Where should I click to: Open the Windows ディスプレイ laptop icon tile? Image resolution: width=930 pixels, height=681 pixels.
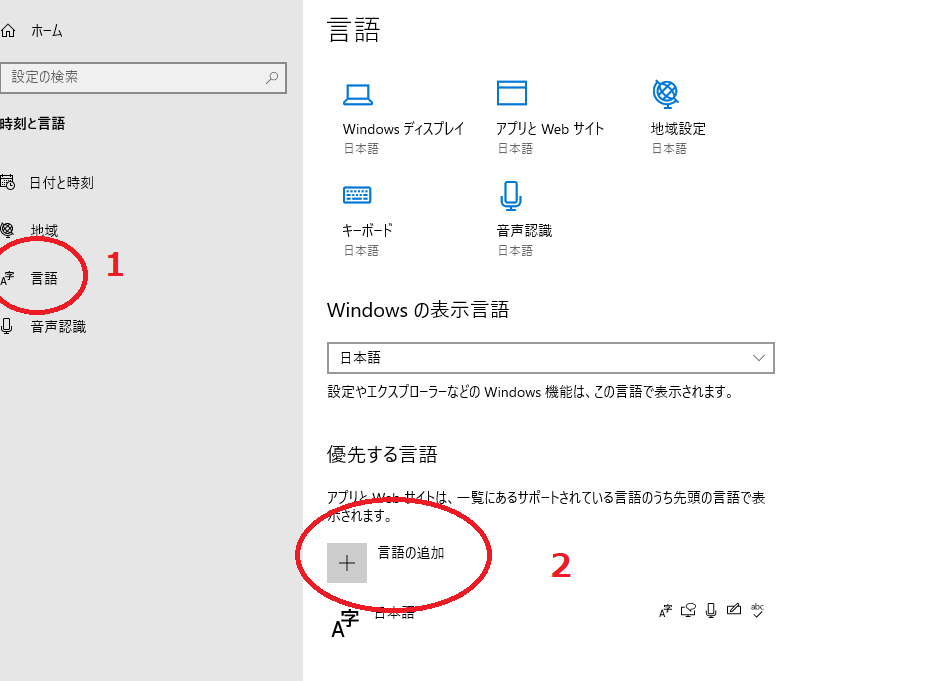(x=358, y=94)
